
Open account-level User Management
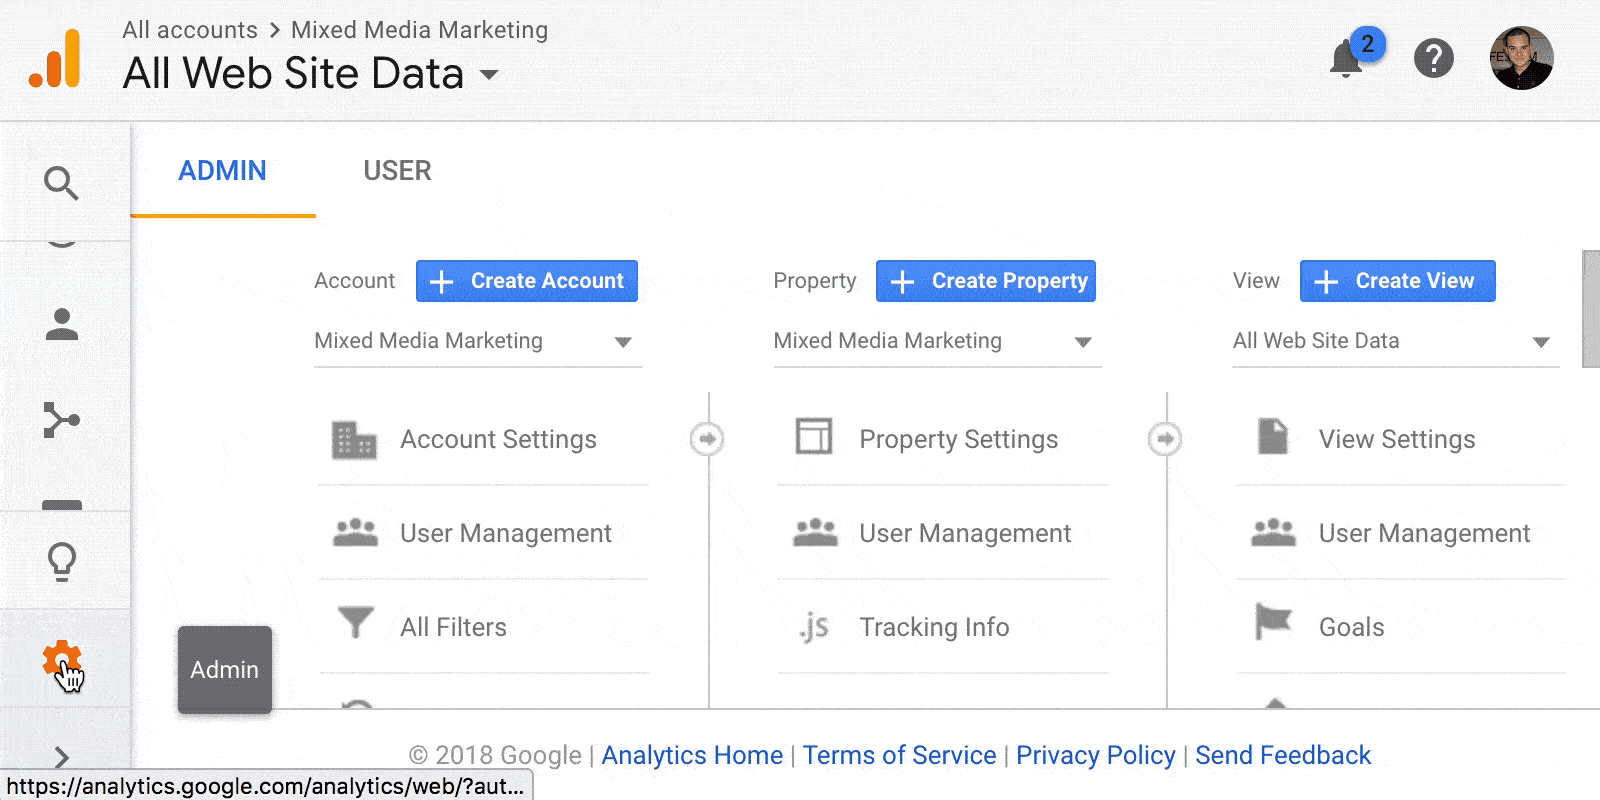[x=505, y=533]
